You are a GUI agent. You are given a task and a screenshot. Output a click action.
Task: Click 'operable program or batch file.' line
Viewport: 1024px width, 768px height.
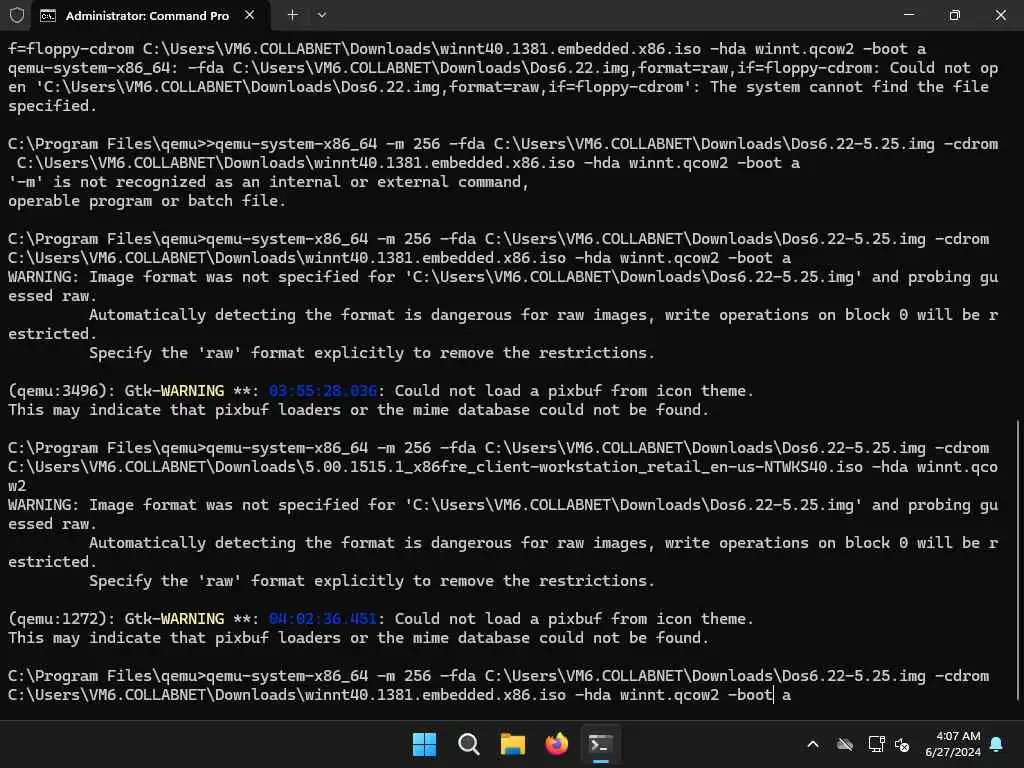[x=147, y=200]
